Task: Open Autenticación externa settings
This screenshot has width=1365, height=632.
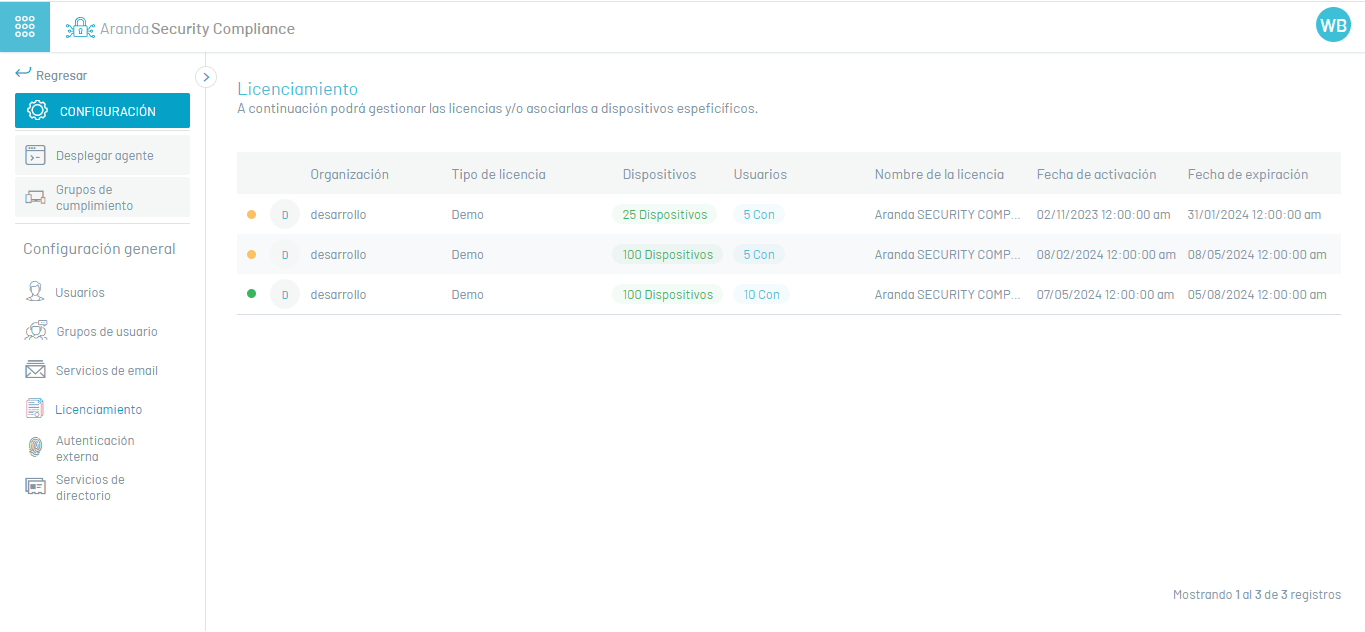Action: tap(95, 448)
